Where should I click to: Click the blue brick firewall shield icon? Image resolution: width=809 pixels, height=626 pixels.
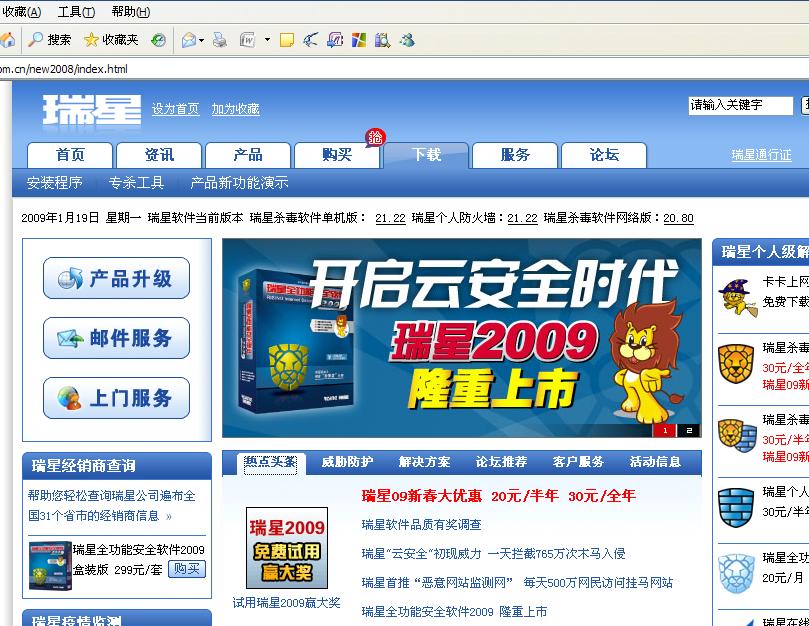(x=736, y=508)
